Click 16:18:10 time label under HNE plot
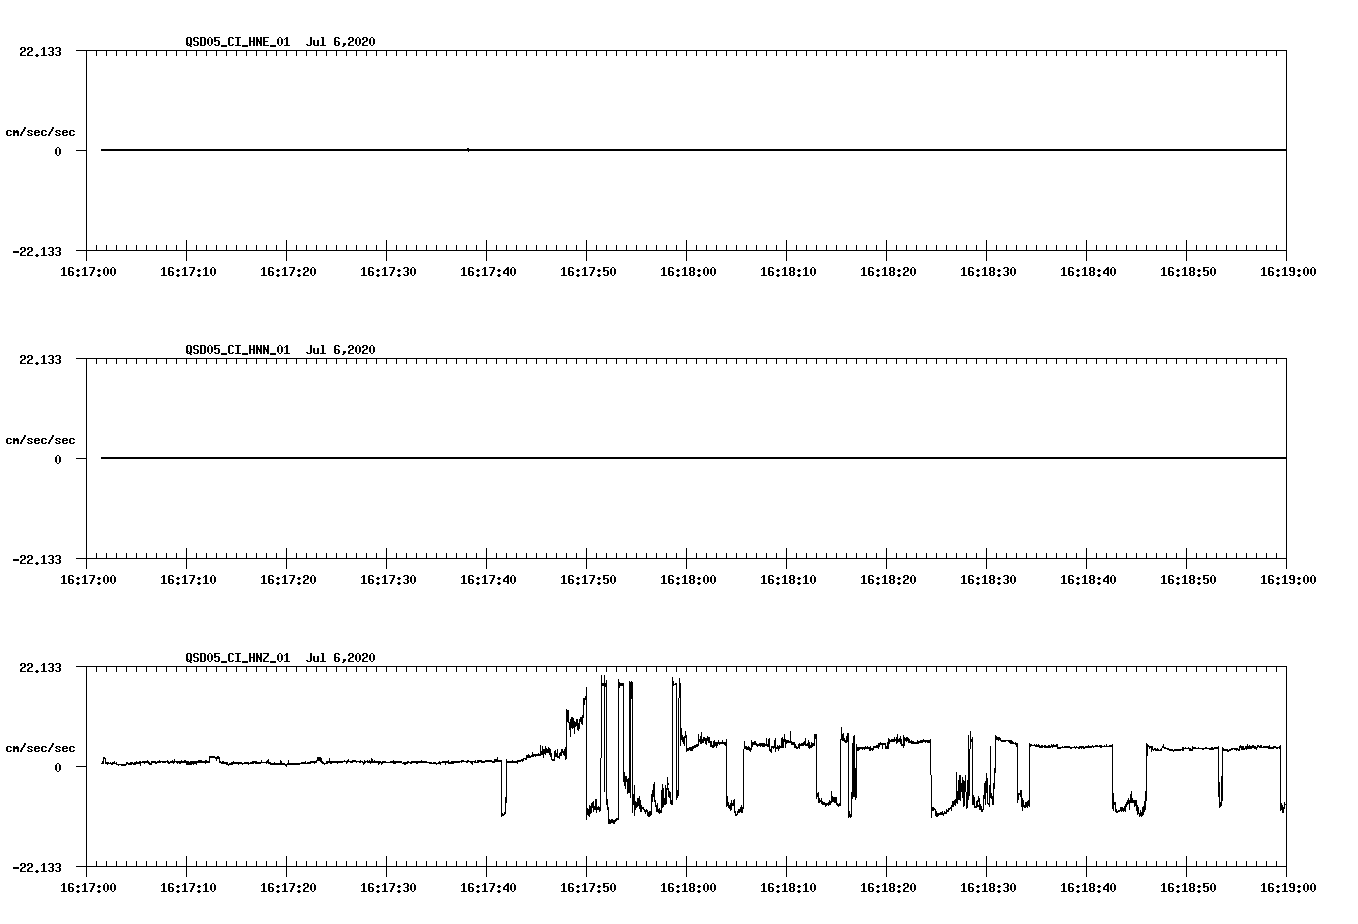Screen dimensions: 1358x924 [x=788, y=272]
